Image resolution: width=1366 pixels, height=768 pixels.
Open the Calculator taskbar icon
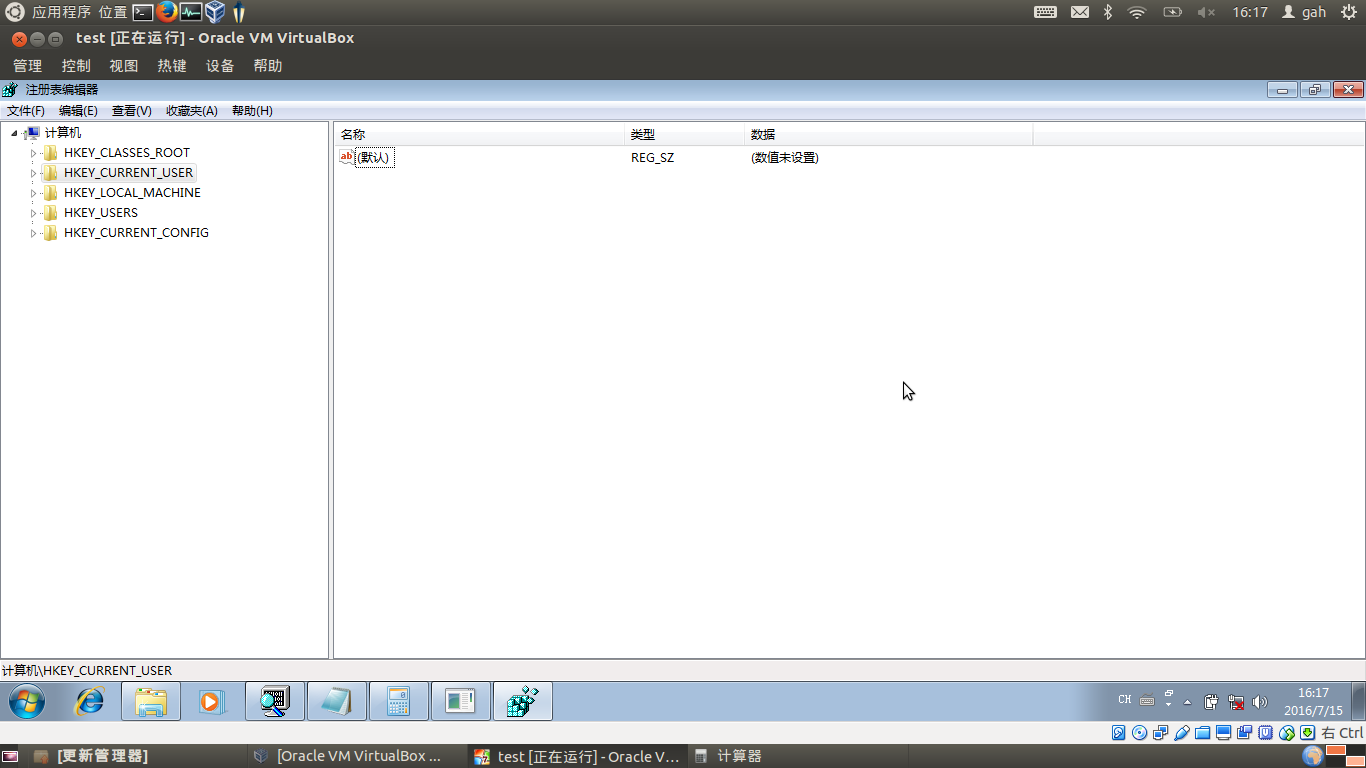[399, 702]
